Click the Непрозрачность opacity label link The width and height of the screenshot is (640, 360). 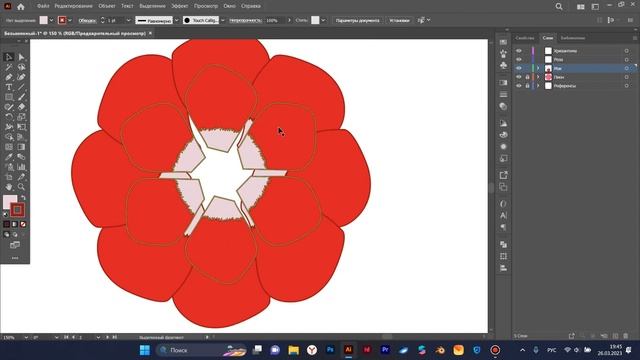(245, 20)
